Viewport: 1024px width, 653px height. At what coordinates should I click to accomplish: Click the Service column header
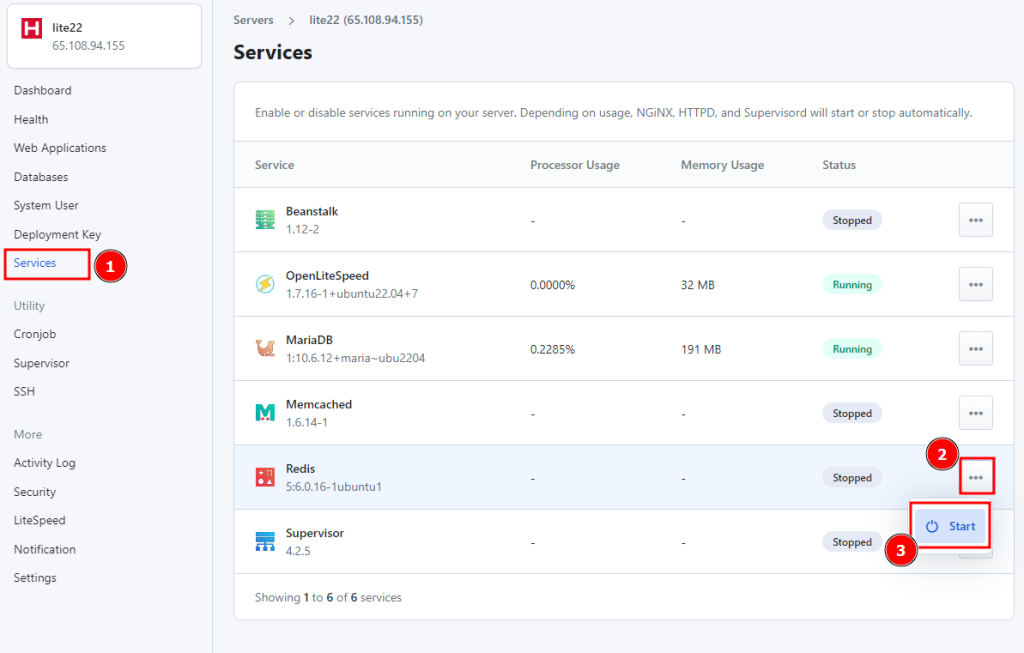coord(274,165)
